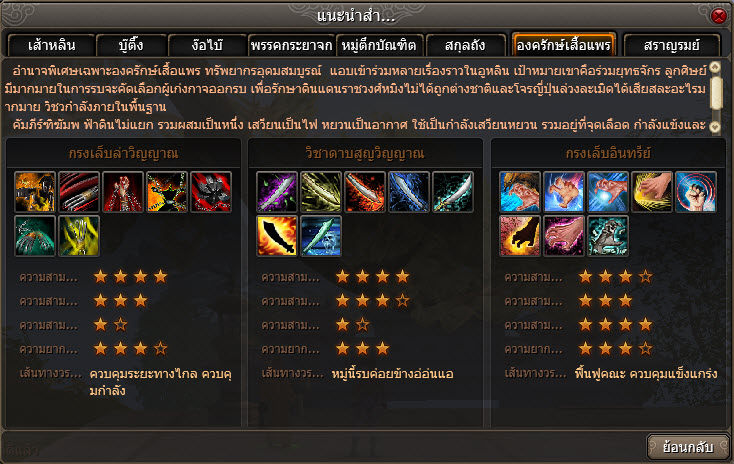Choose the yellow claw skill icon

click(x=79, y=236)
